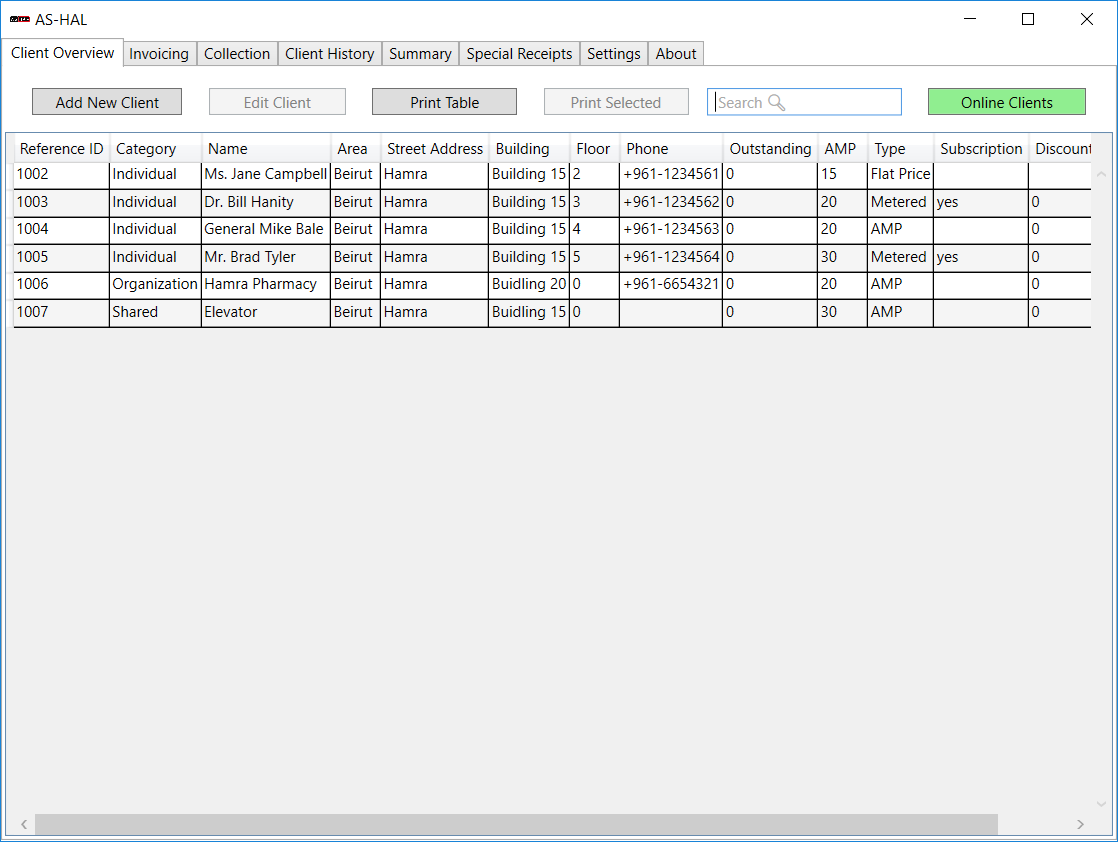Click Metered type cell for Dr. Bill Hanity

point(900,202)
